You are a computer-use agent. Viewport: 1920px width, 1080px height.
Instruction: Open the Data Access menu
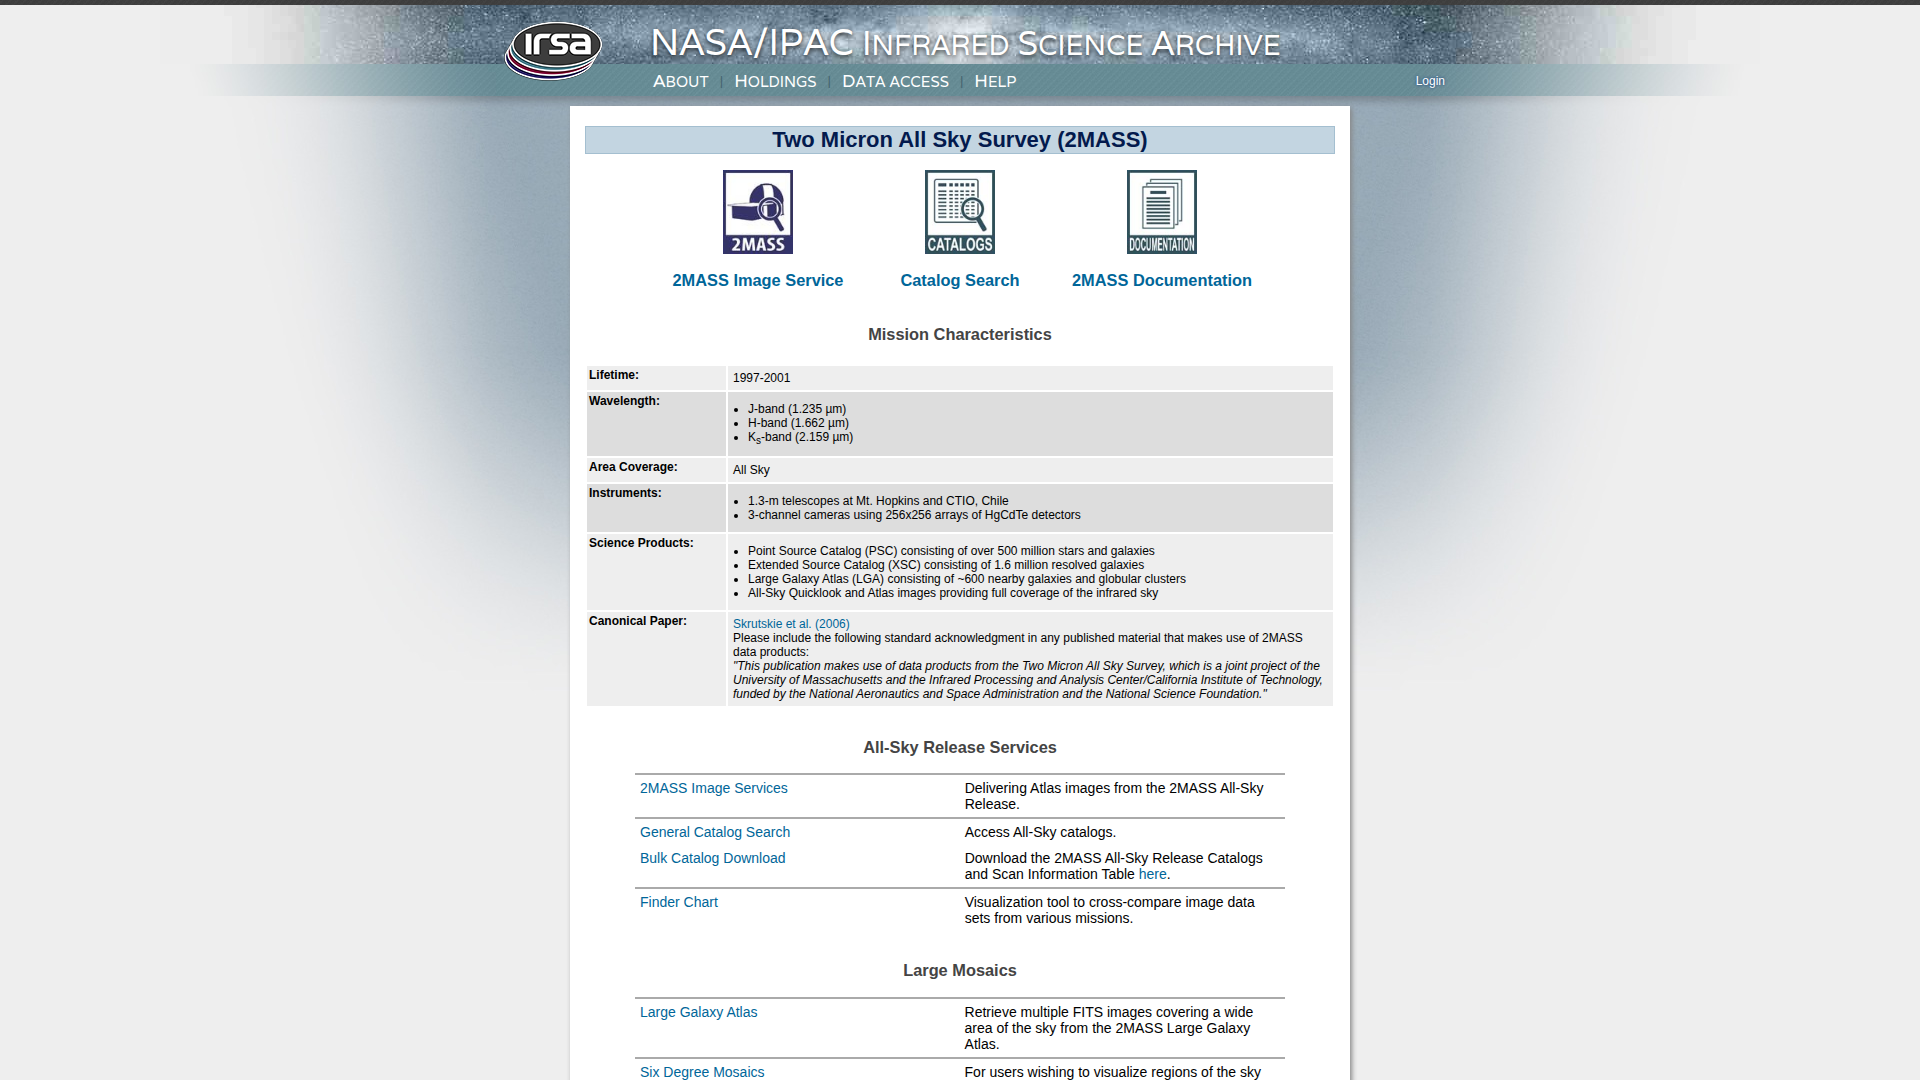tap(895, 81)
